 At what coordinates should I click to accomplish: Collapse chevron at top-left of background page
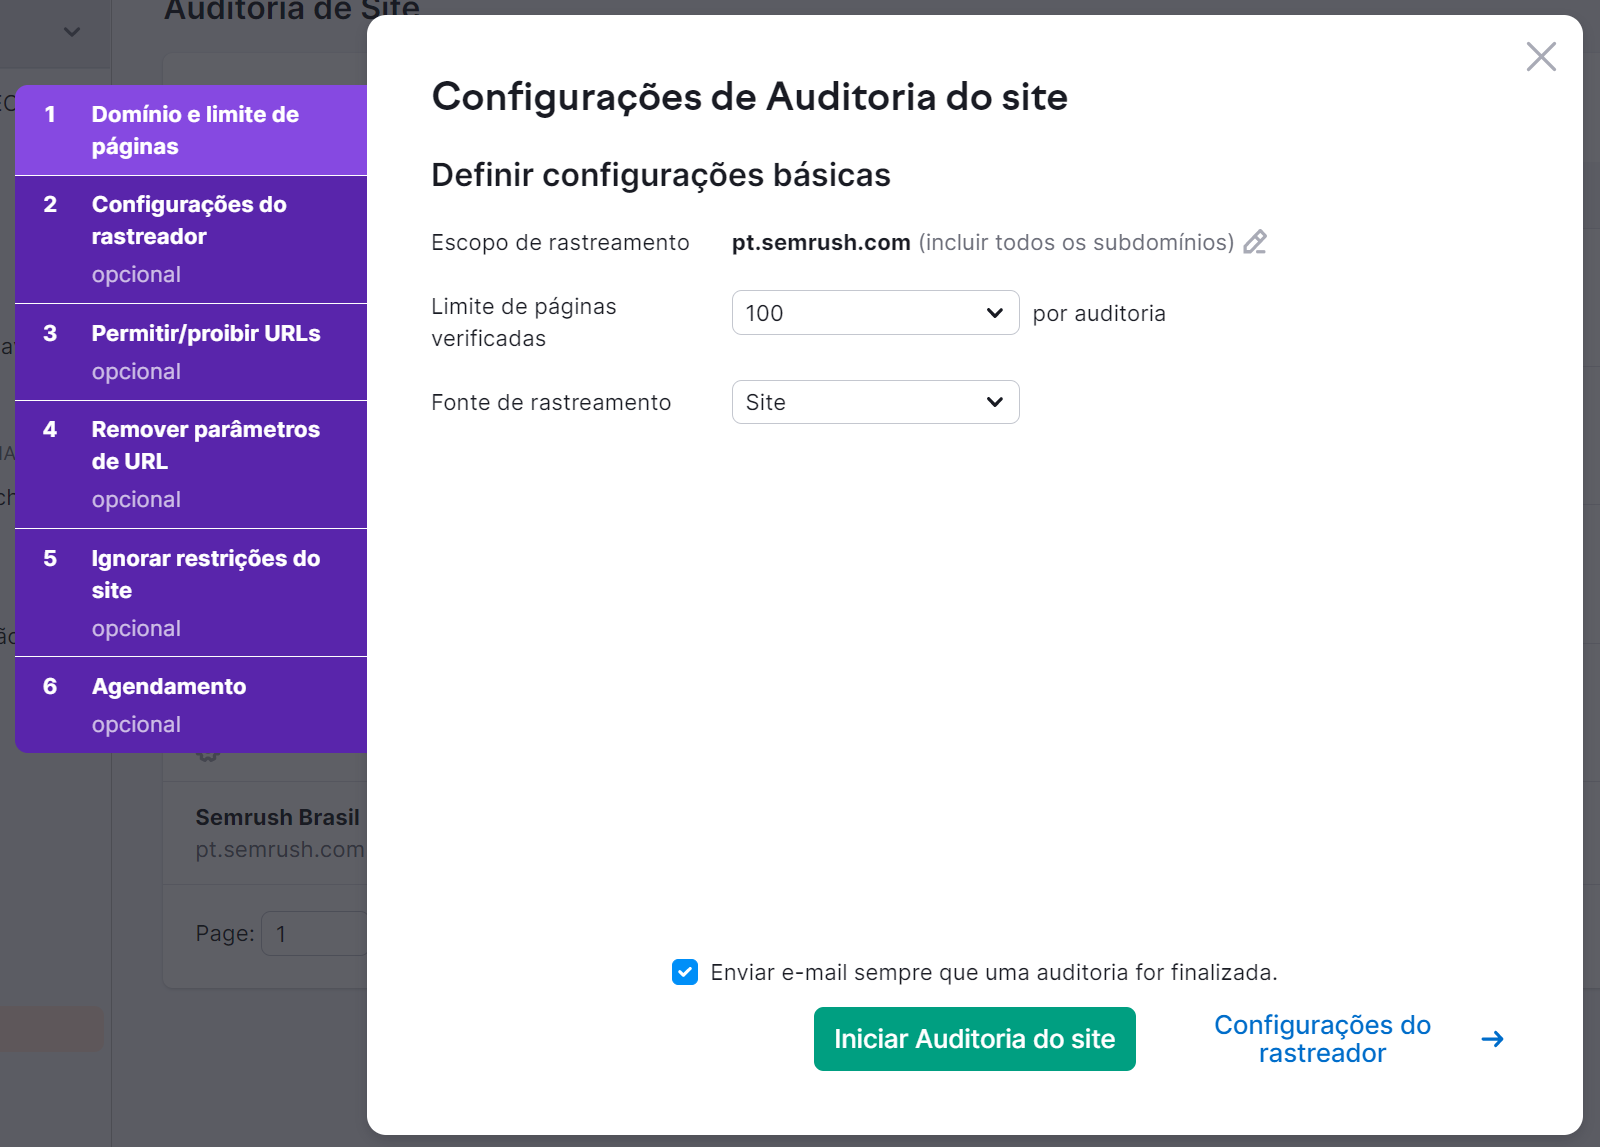72,32
